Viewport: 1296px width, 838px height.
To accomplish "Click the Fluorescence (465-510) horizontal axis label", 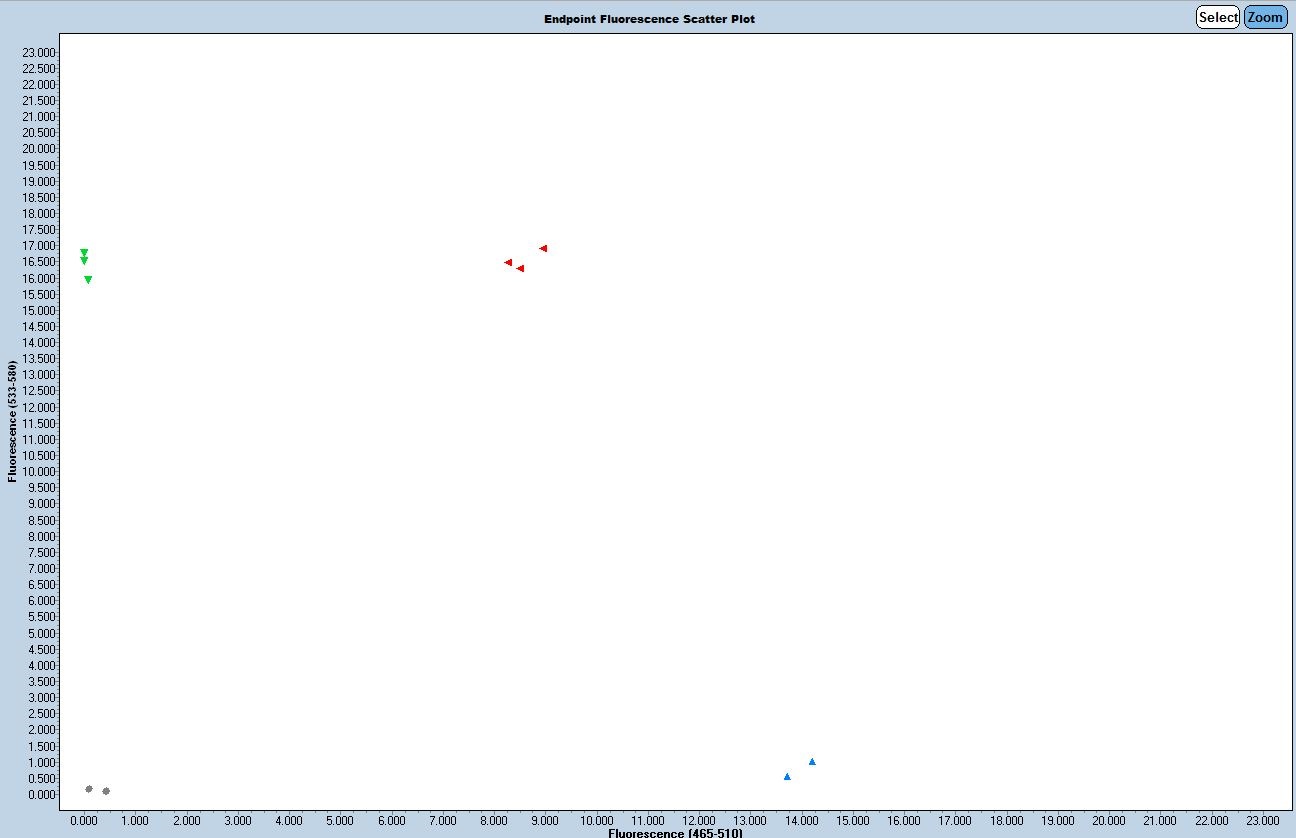I will coord(661,832).
